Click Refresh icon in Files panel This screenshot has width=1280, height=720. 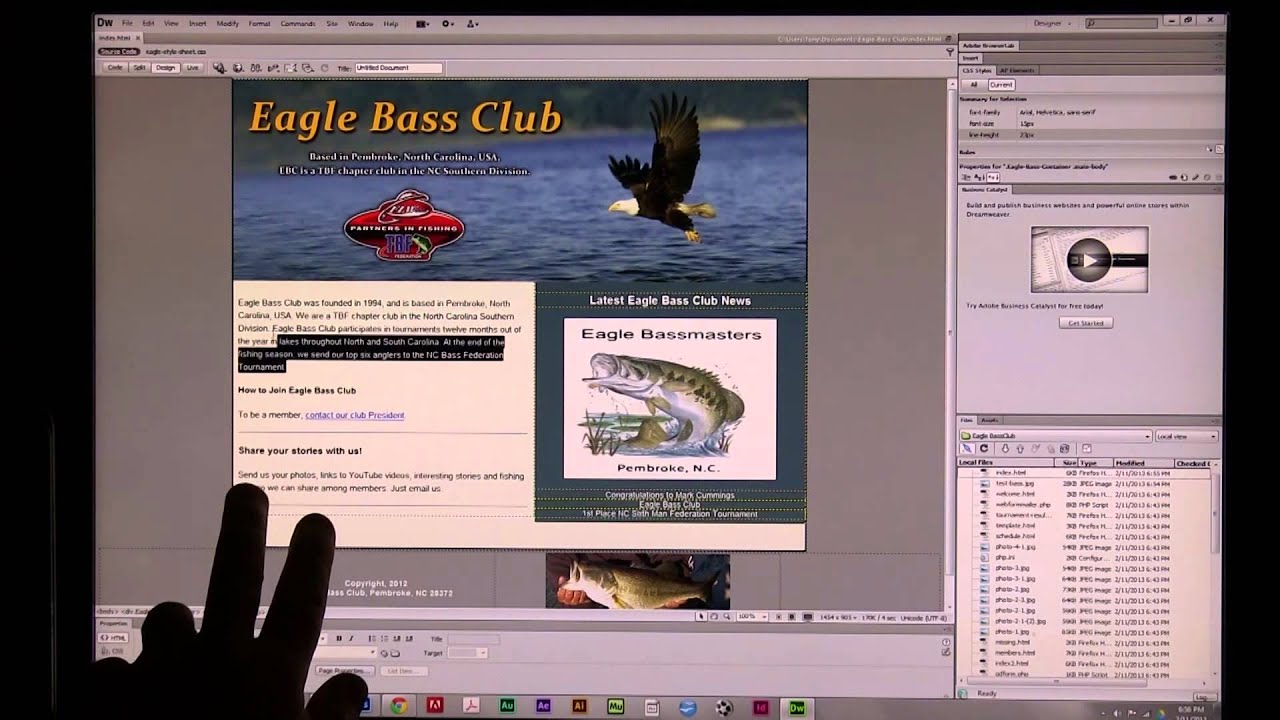(x=984, y=449)
